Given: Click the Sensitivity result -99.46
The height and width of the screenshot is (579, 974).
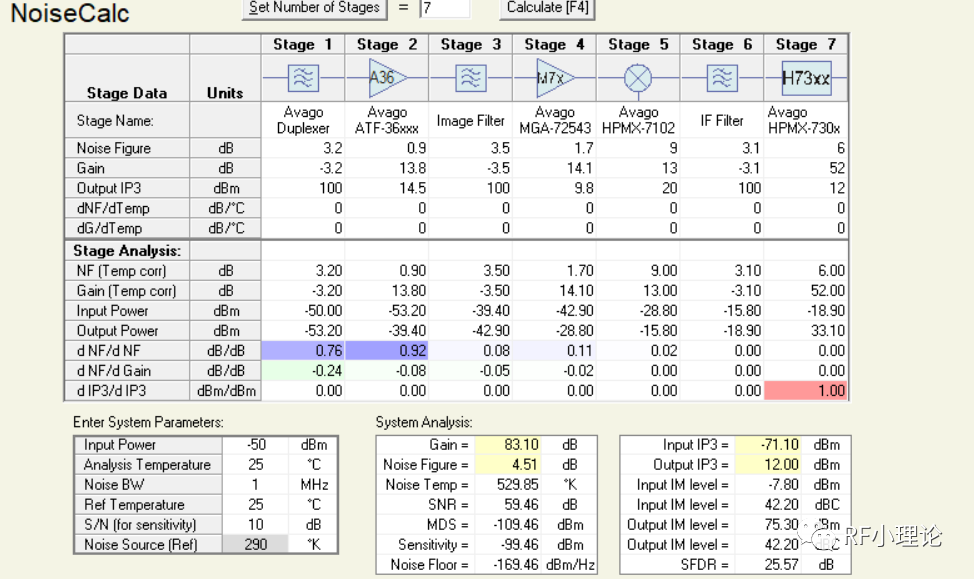Looking at the screenshot, I should [x=507, y=544].
